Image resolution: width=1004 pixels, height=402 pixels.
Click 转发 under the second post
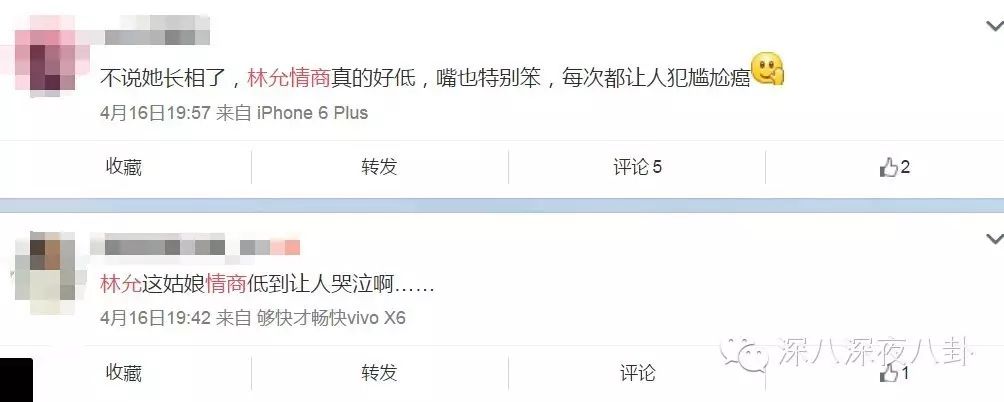point(379,373)
